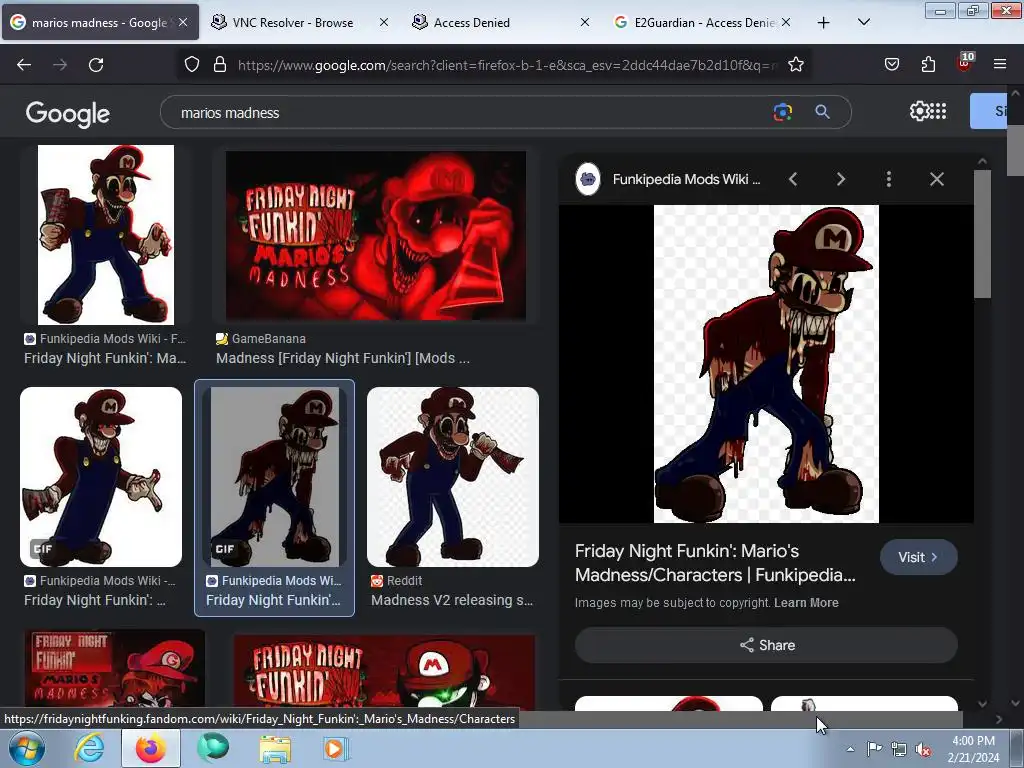Bookmark this page with the star
1024x768 pixels.
pyautogui.click(x=795, y=64)
